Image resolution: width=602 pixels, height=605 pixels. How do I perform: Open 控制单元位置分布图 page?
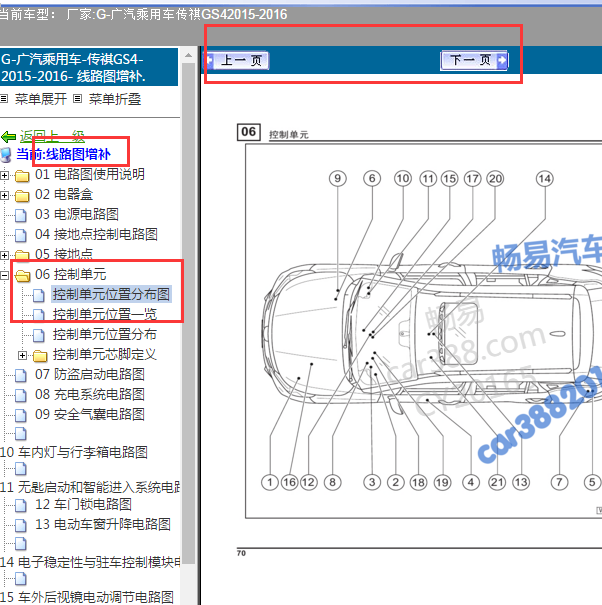111,294
